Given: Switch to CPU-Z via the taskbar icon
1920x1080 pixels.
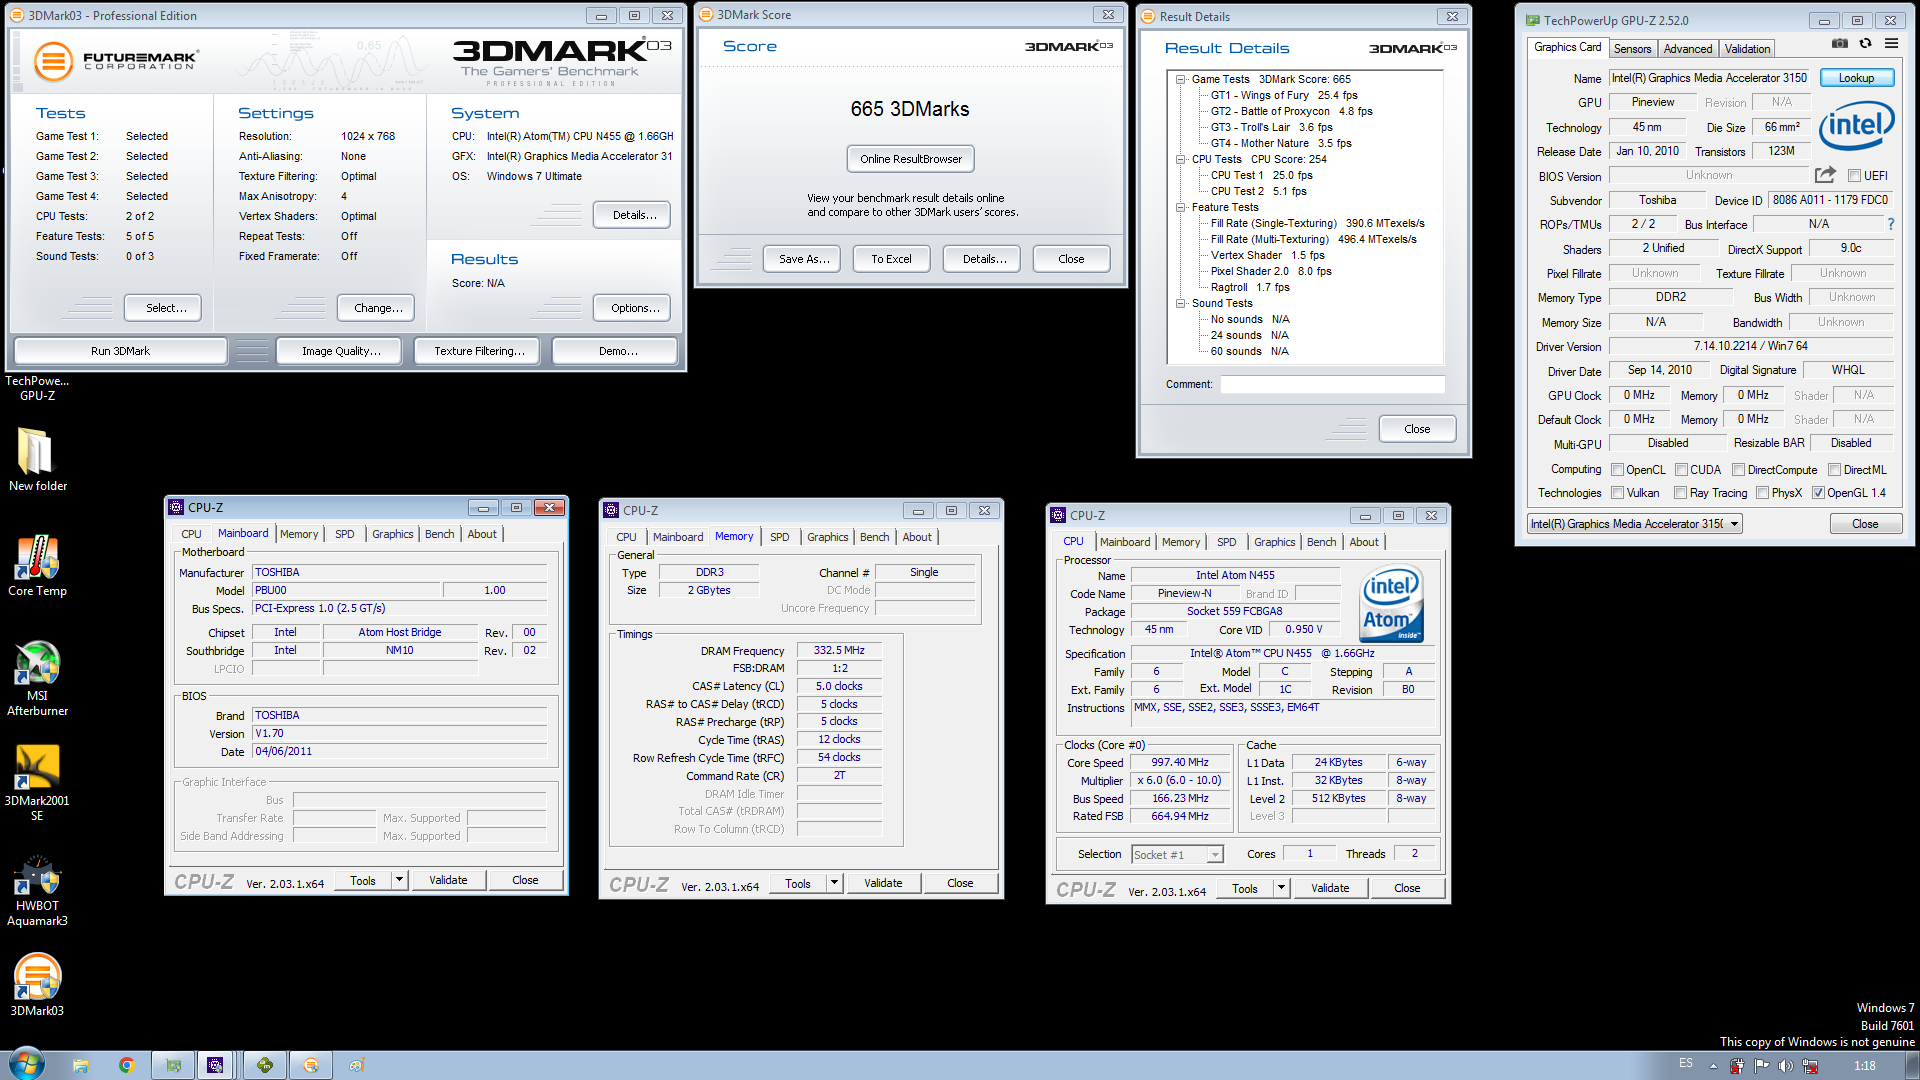Looking at the screenshot, I should click(216, 1065).
